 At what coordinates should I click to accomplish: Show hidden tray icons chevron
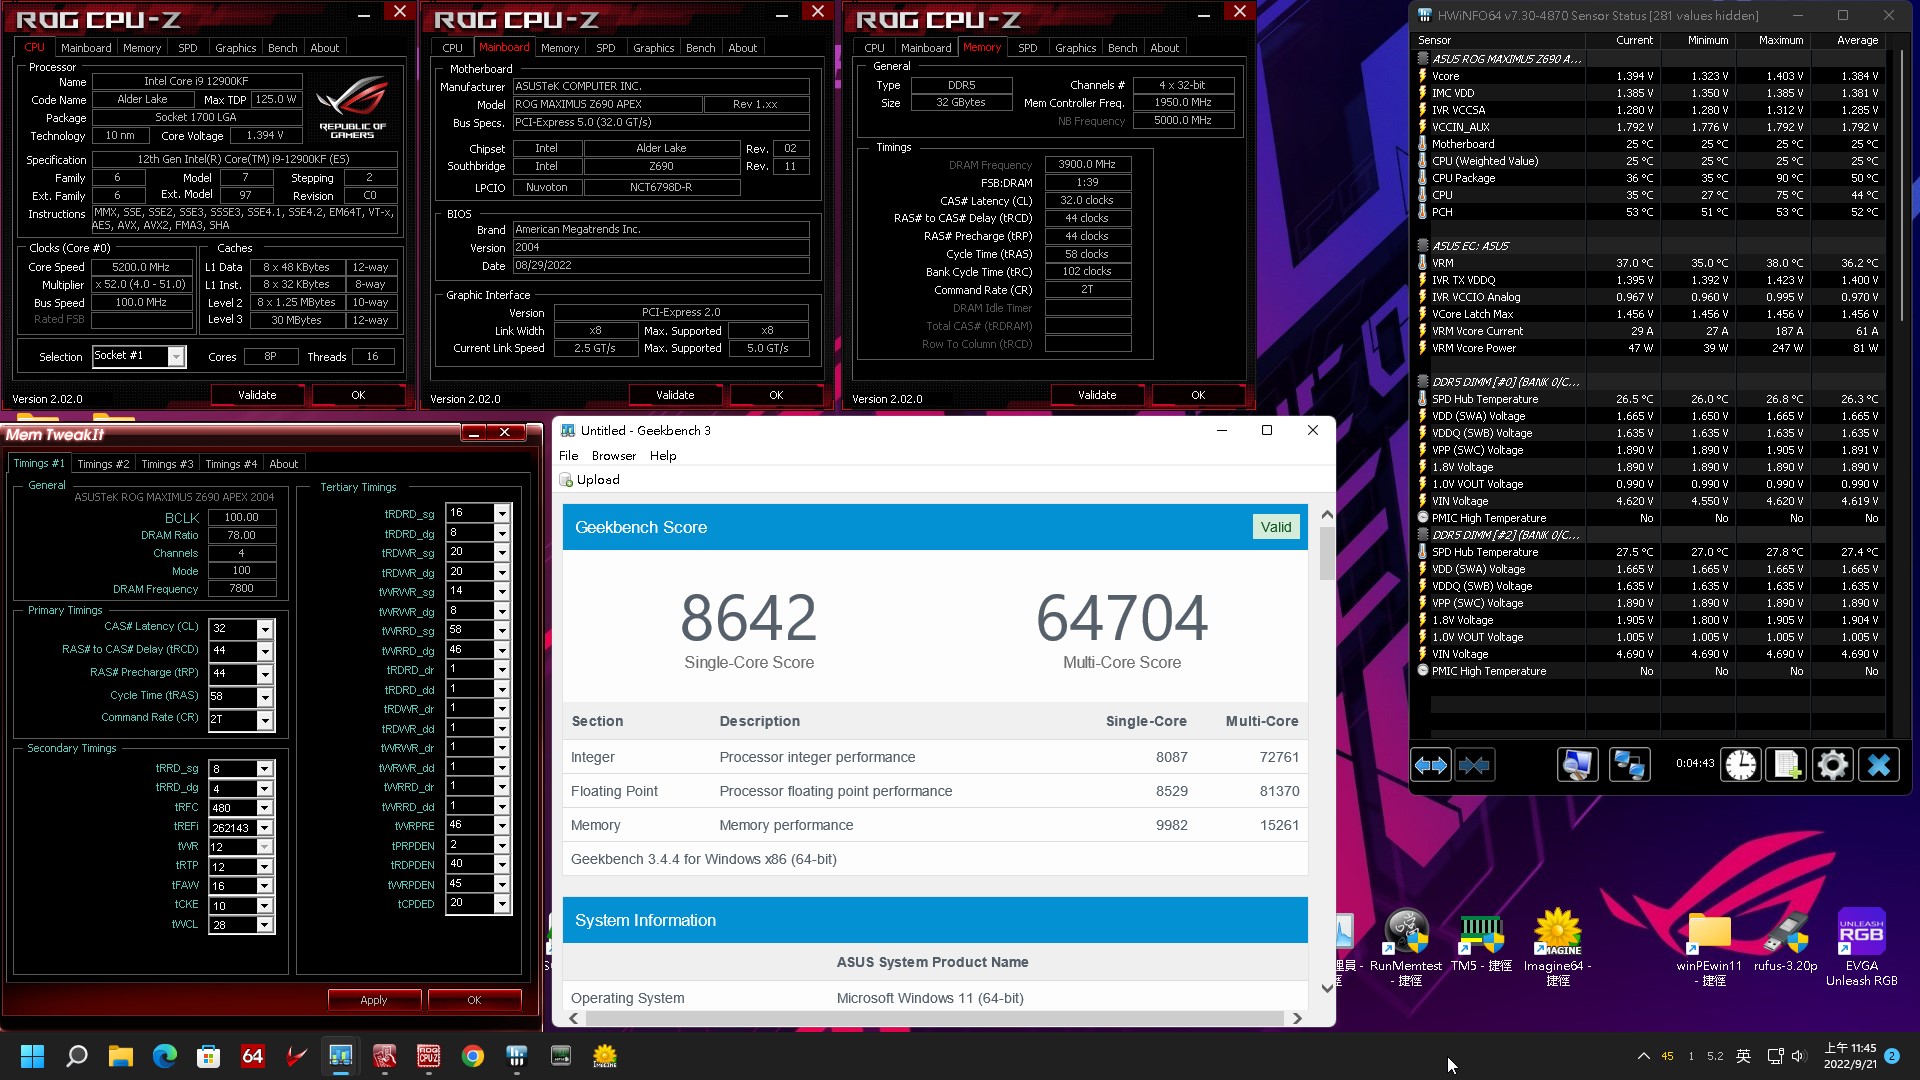pyautogui.click(x=1643, y=1056)
